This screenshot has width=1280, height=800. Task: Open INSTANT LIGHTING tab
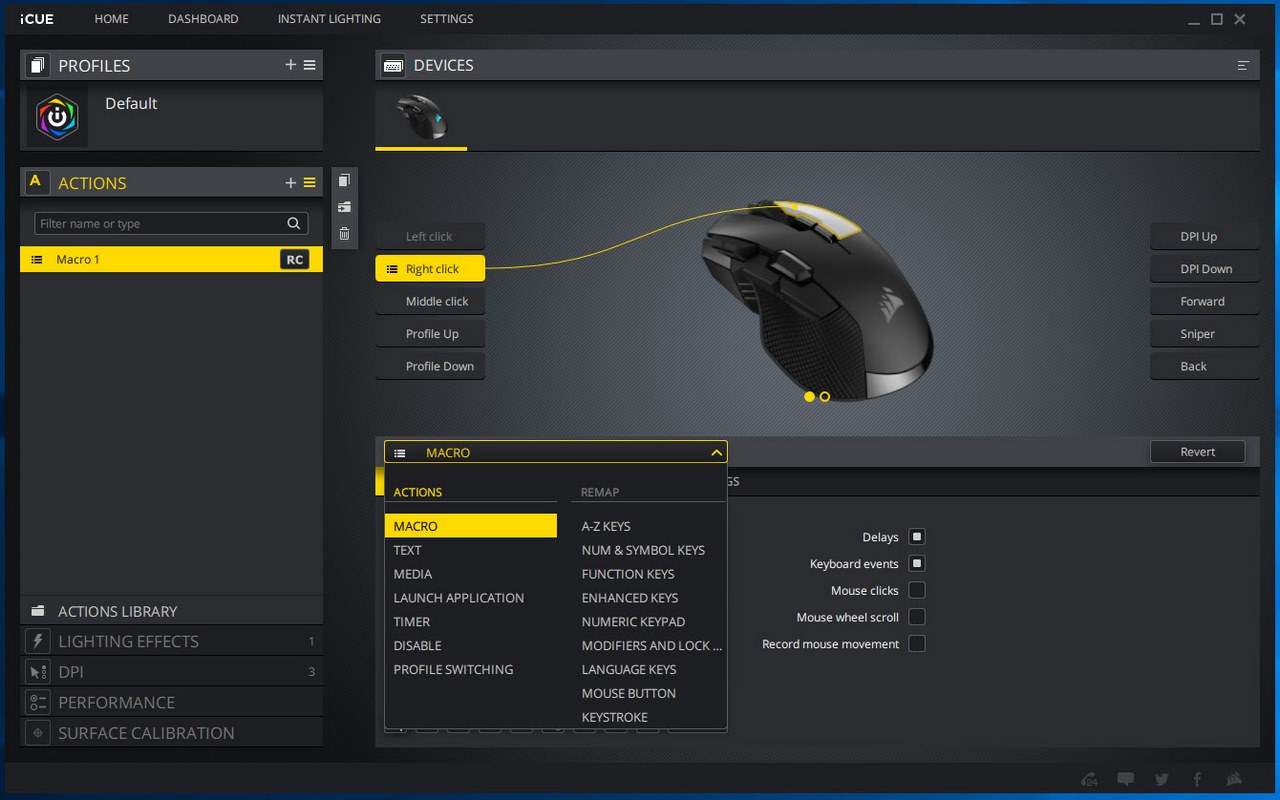point(329,19)
